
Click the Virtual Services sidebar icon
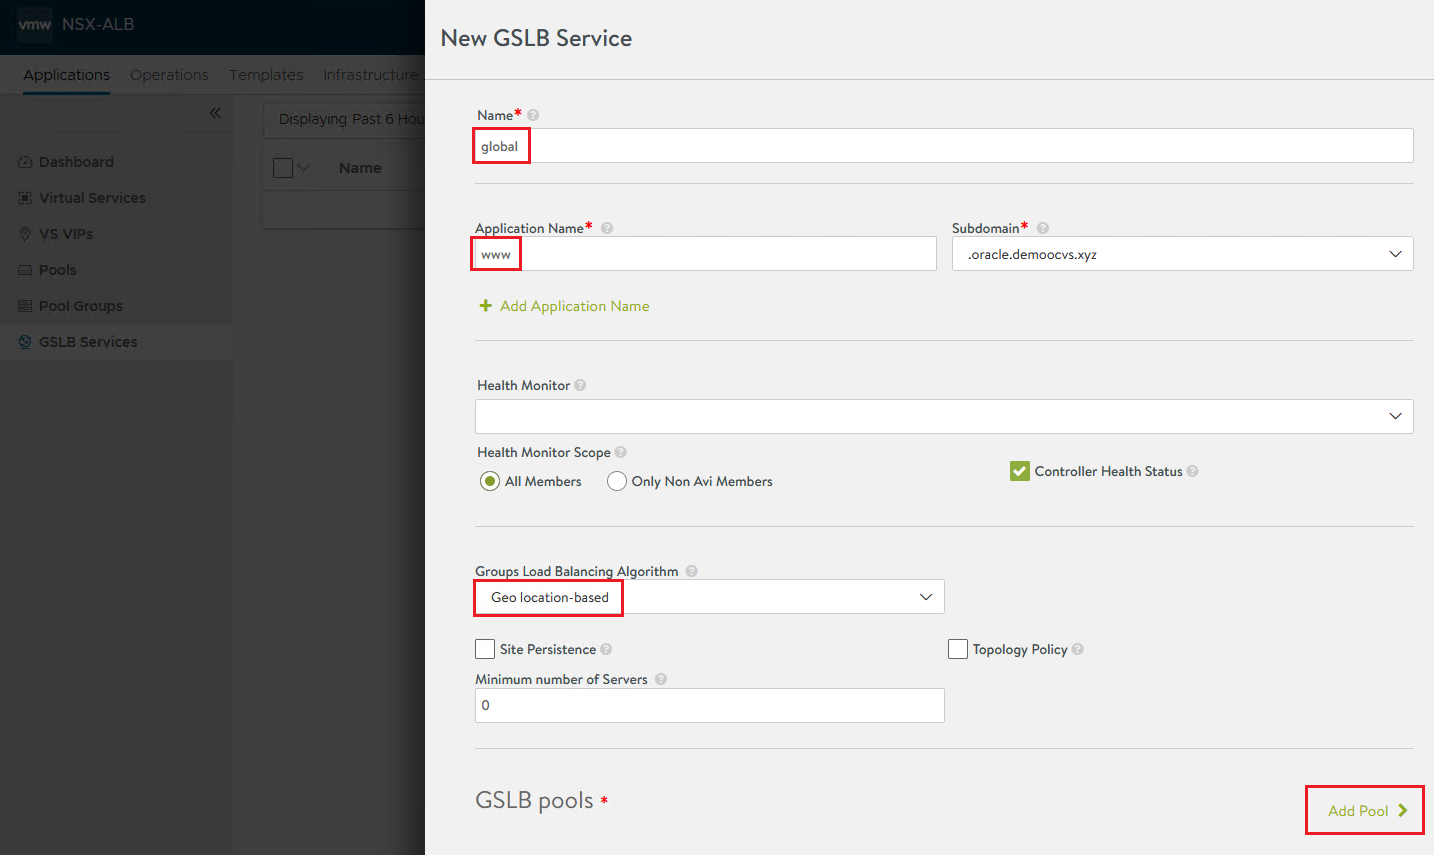click(25, 198)
